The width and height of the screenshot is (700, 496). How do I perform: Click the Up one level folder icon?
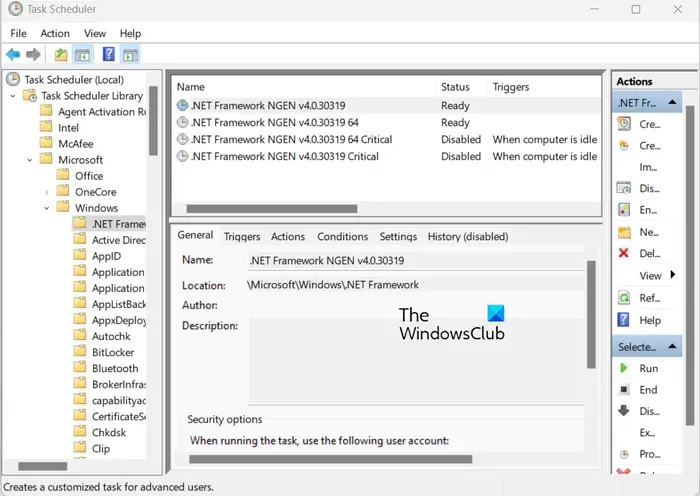tap(61, 55)
